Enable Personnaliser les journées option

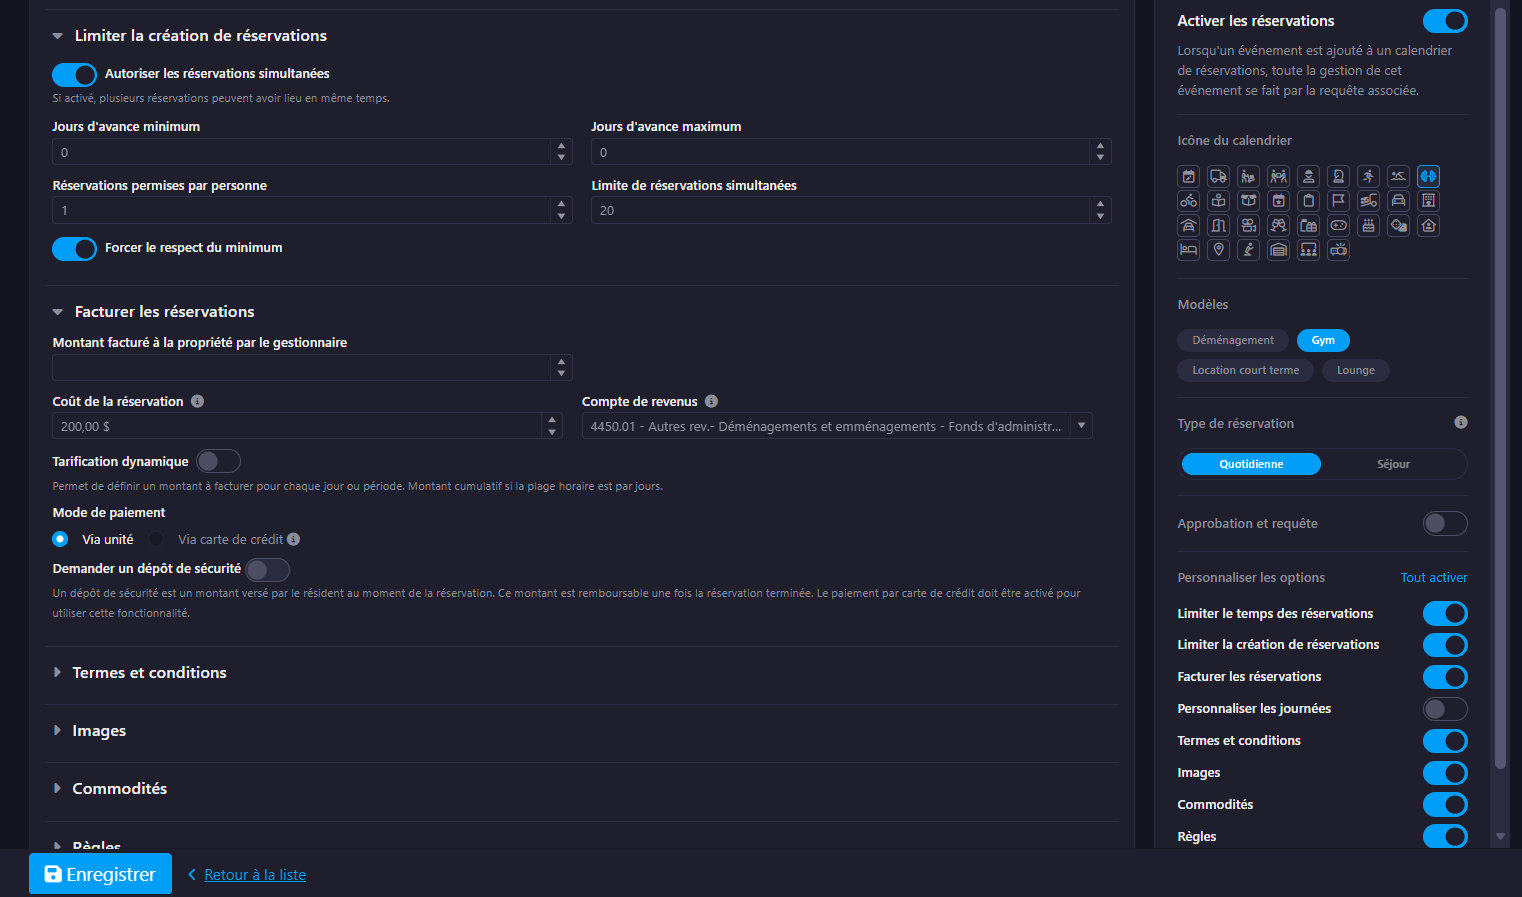pos(1445,709)
